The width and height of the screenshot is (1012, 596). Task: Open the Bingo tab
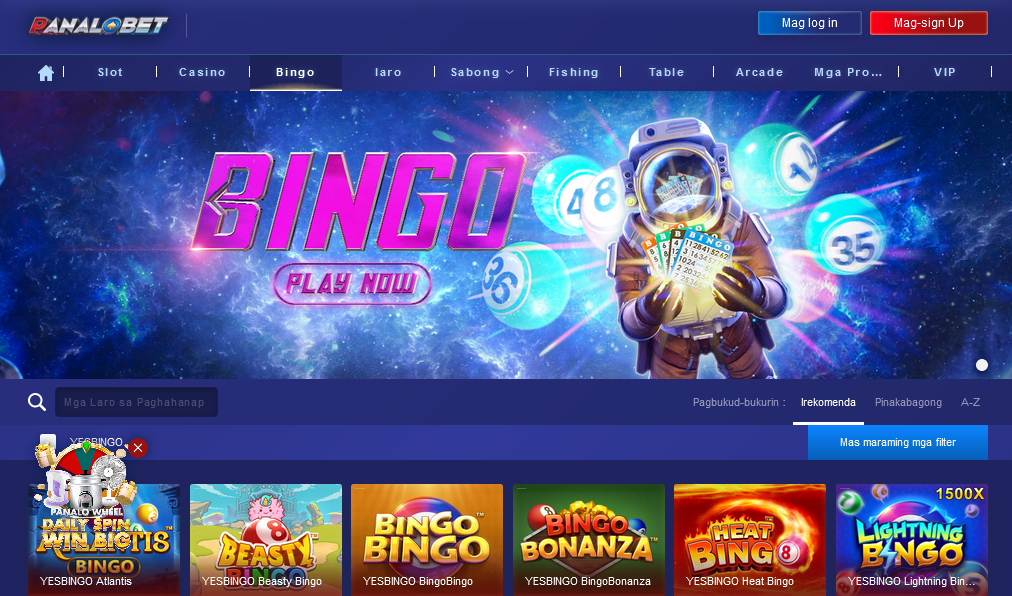pyautogui.click(x=296, y=72)
